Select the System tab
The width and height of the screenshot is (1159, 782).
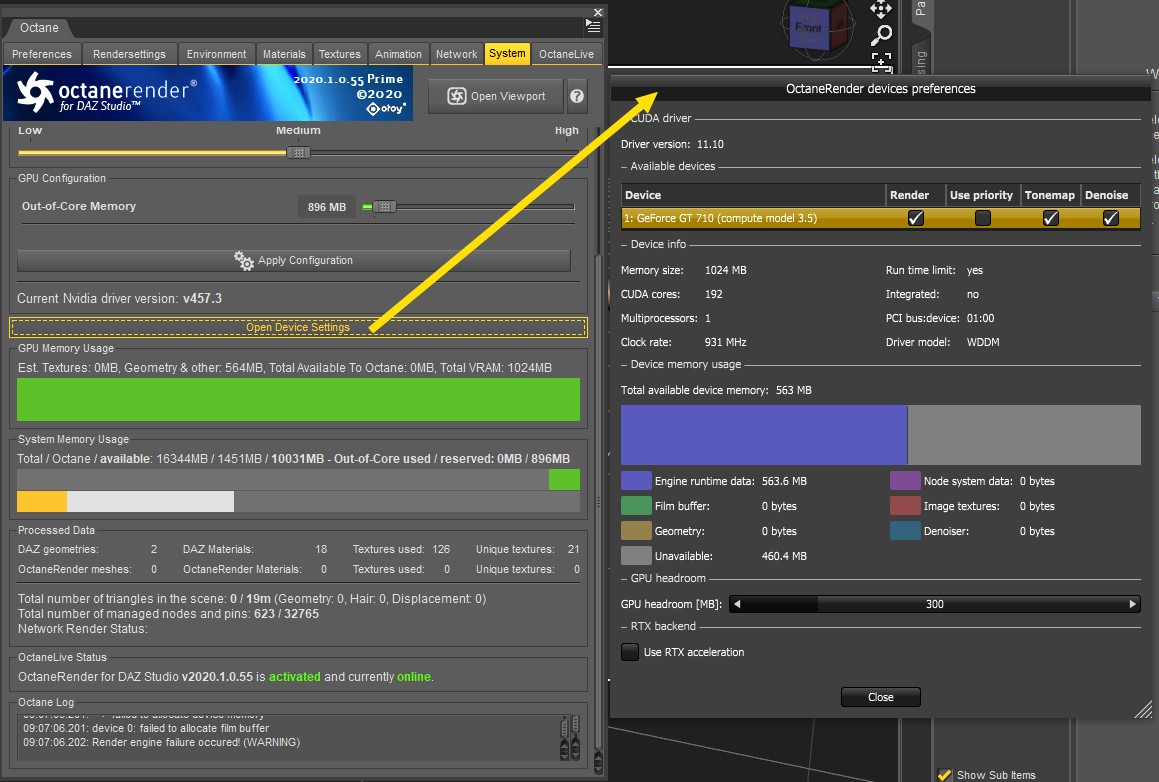507,53
